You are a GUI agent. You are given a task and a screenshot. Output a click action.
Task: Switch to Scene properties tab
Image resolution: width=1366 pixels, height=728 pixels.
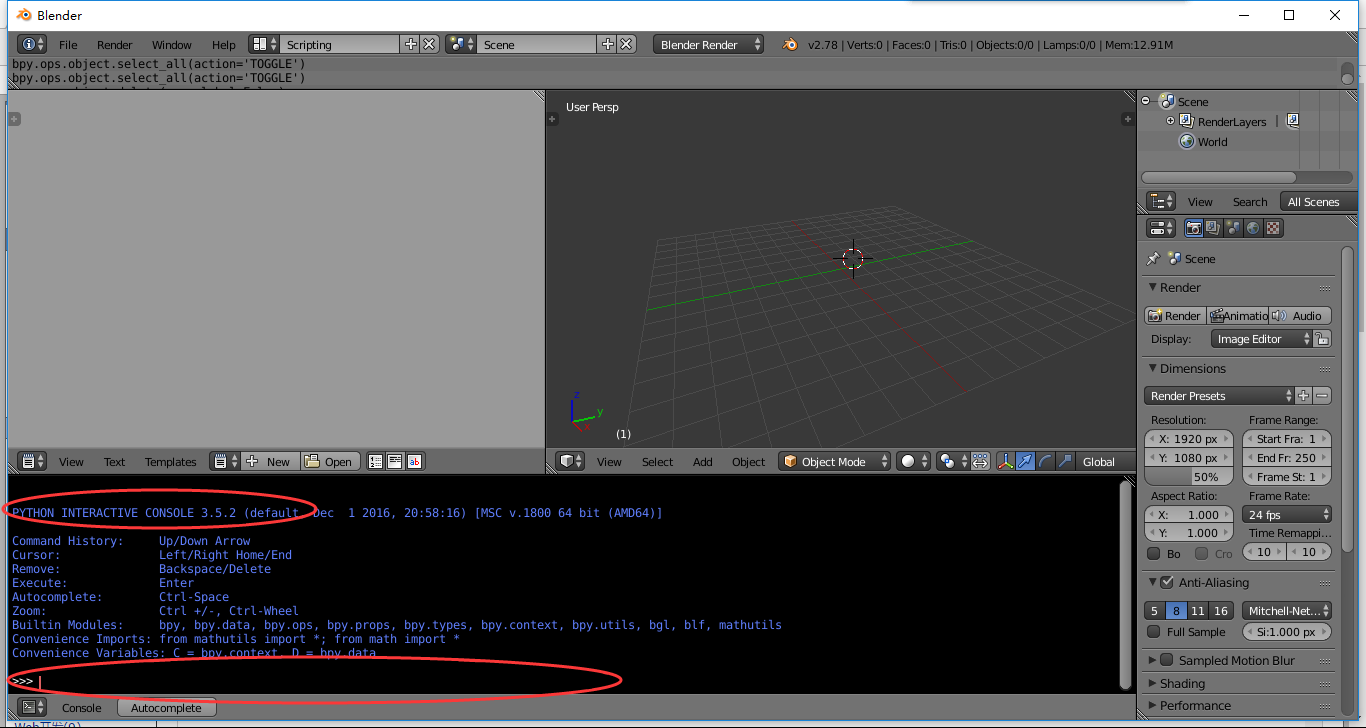click(1233, 228)
